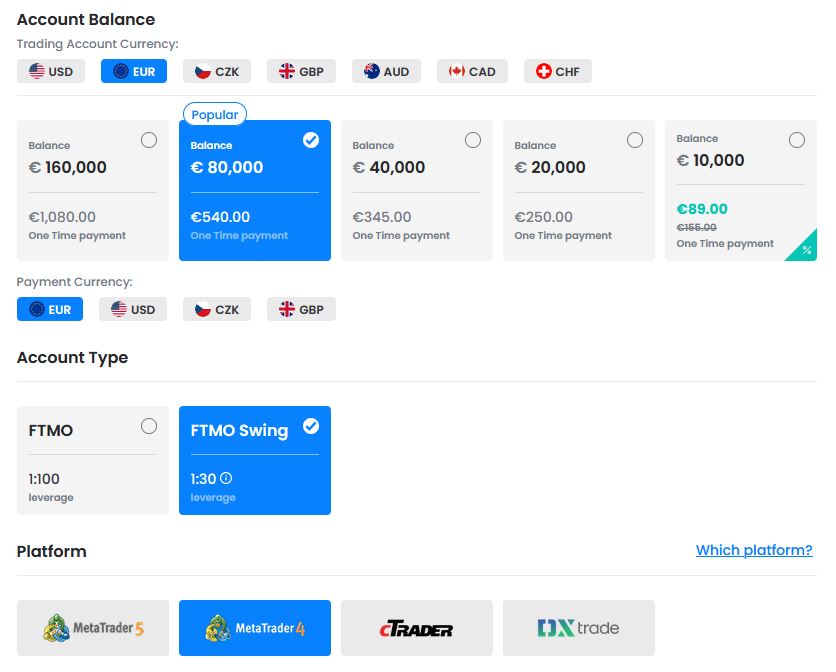Select the MetaTrader 5 platform
This screenshot has height=672, width=836.
[x=93, y=628]
